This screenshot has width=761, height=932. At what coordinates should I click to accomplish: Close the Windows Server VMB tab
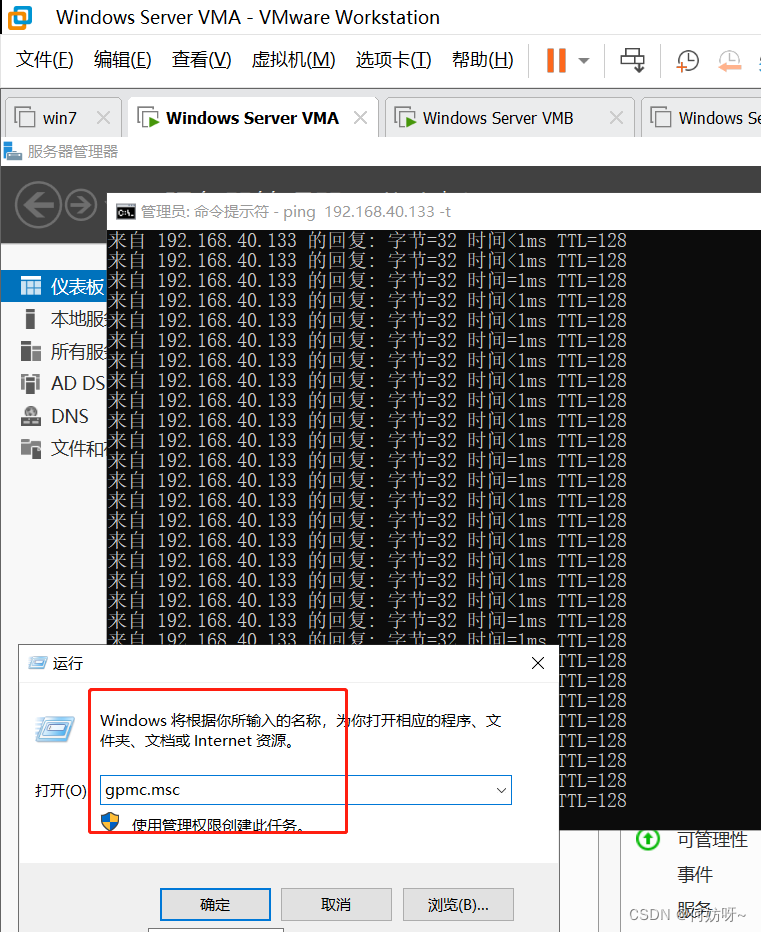[617, 118]
